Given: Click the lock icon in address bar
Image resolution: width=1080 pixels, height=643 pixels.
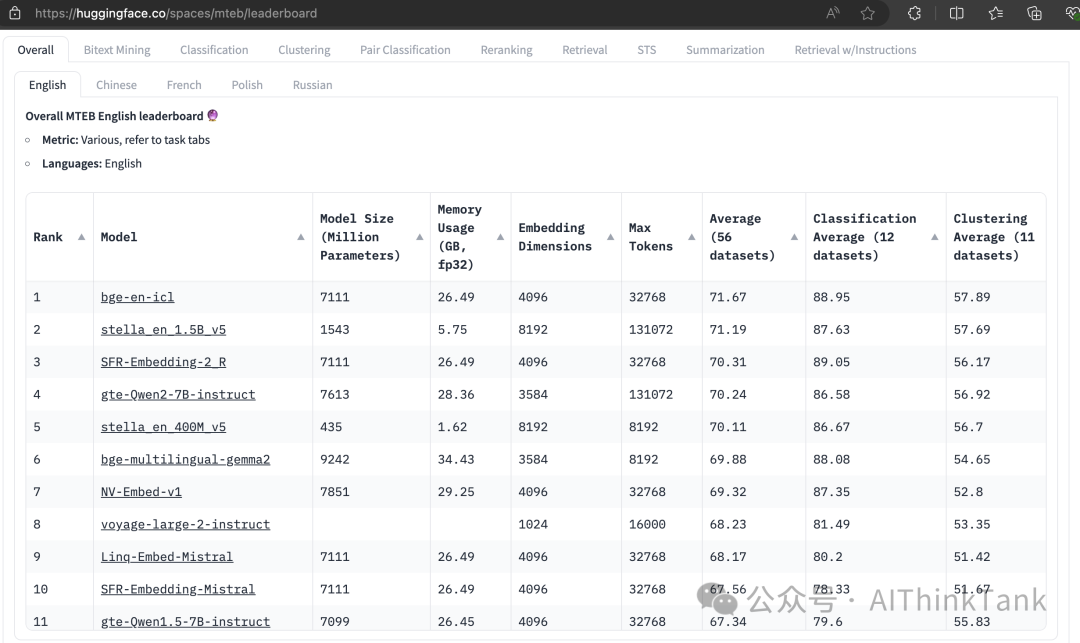Looking at the screenshot, I should click(14, 13).
